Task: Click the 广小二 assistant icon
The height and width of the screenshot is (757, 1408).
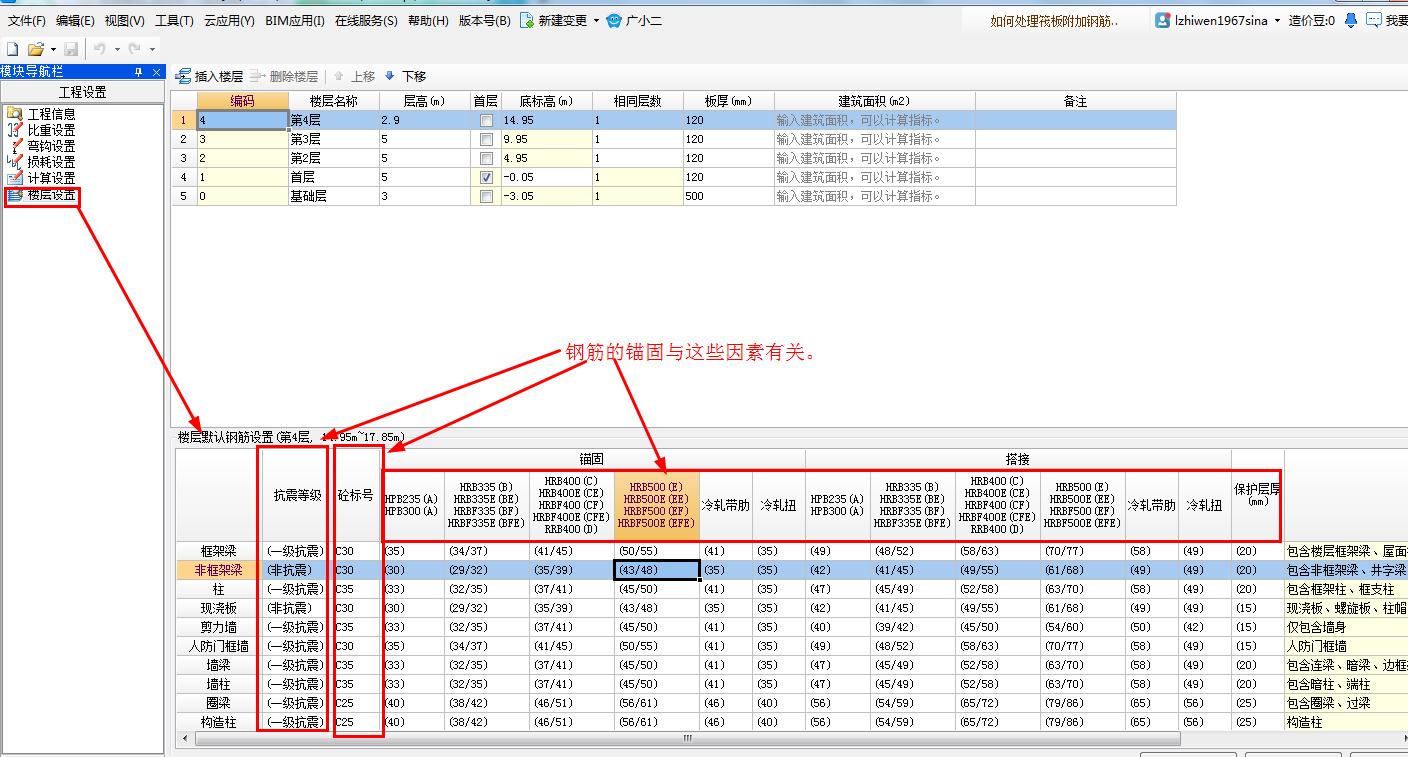Action: tap(614, 20)
